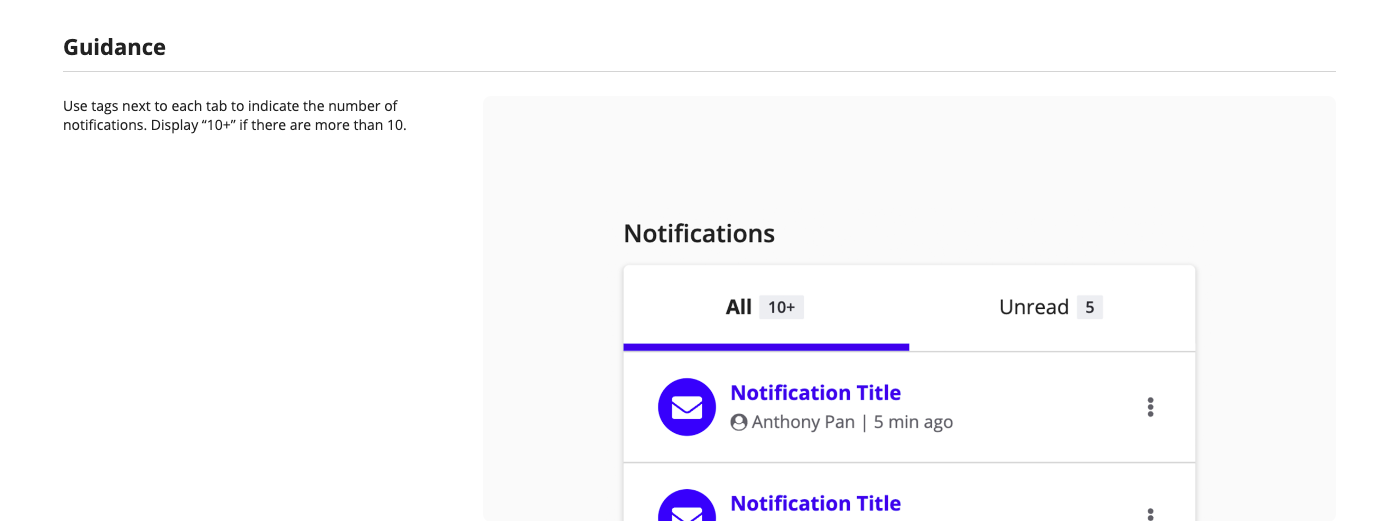Viewport: 1398px width, 521px height.
Task: Switch to the All tab
Action: point(739,307)
